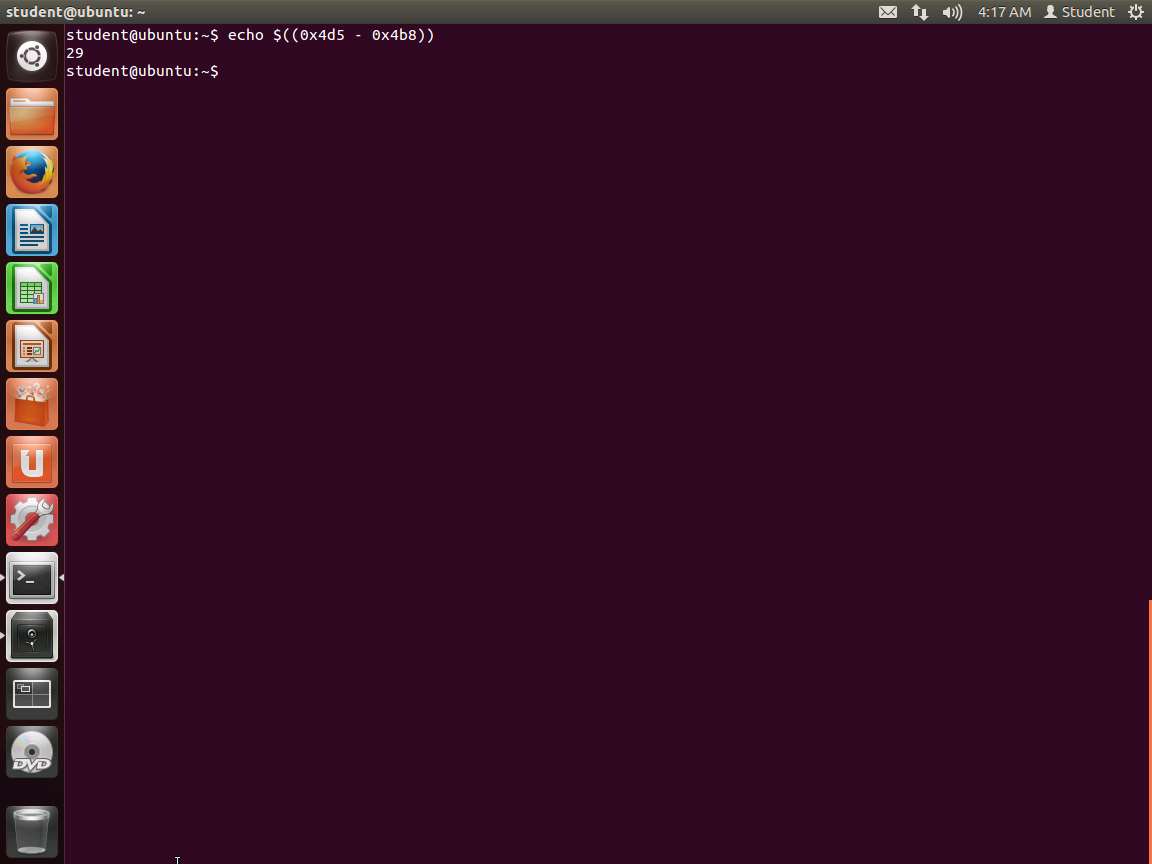
Task: Click the Terminal icon in launcher
Action: pos(32,578)
